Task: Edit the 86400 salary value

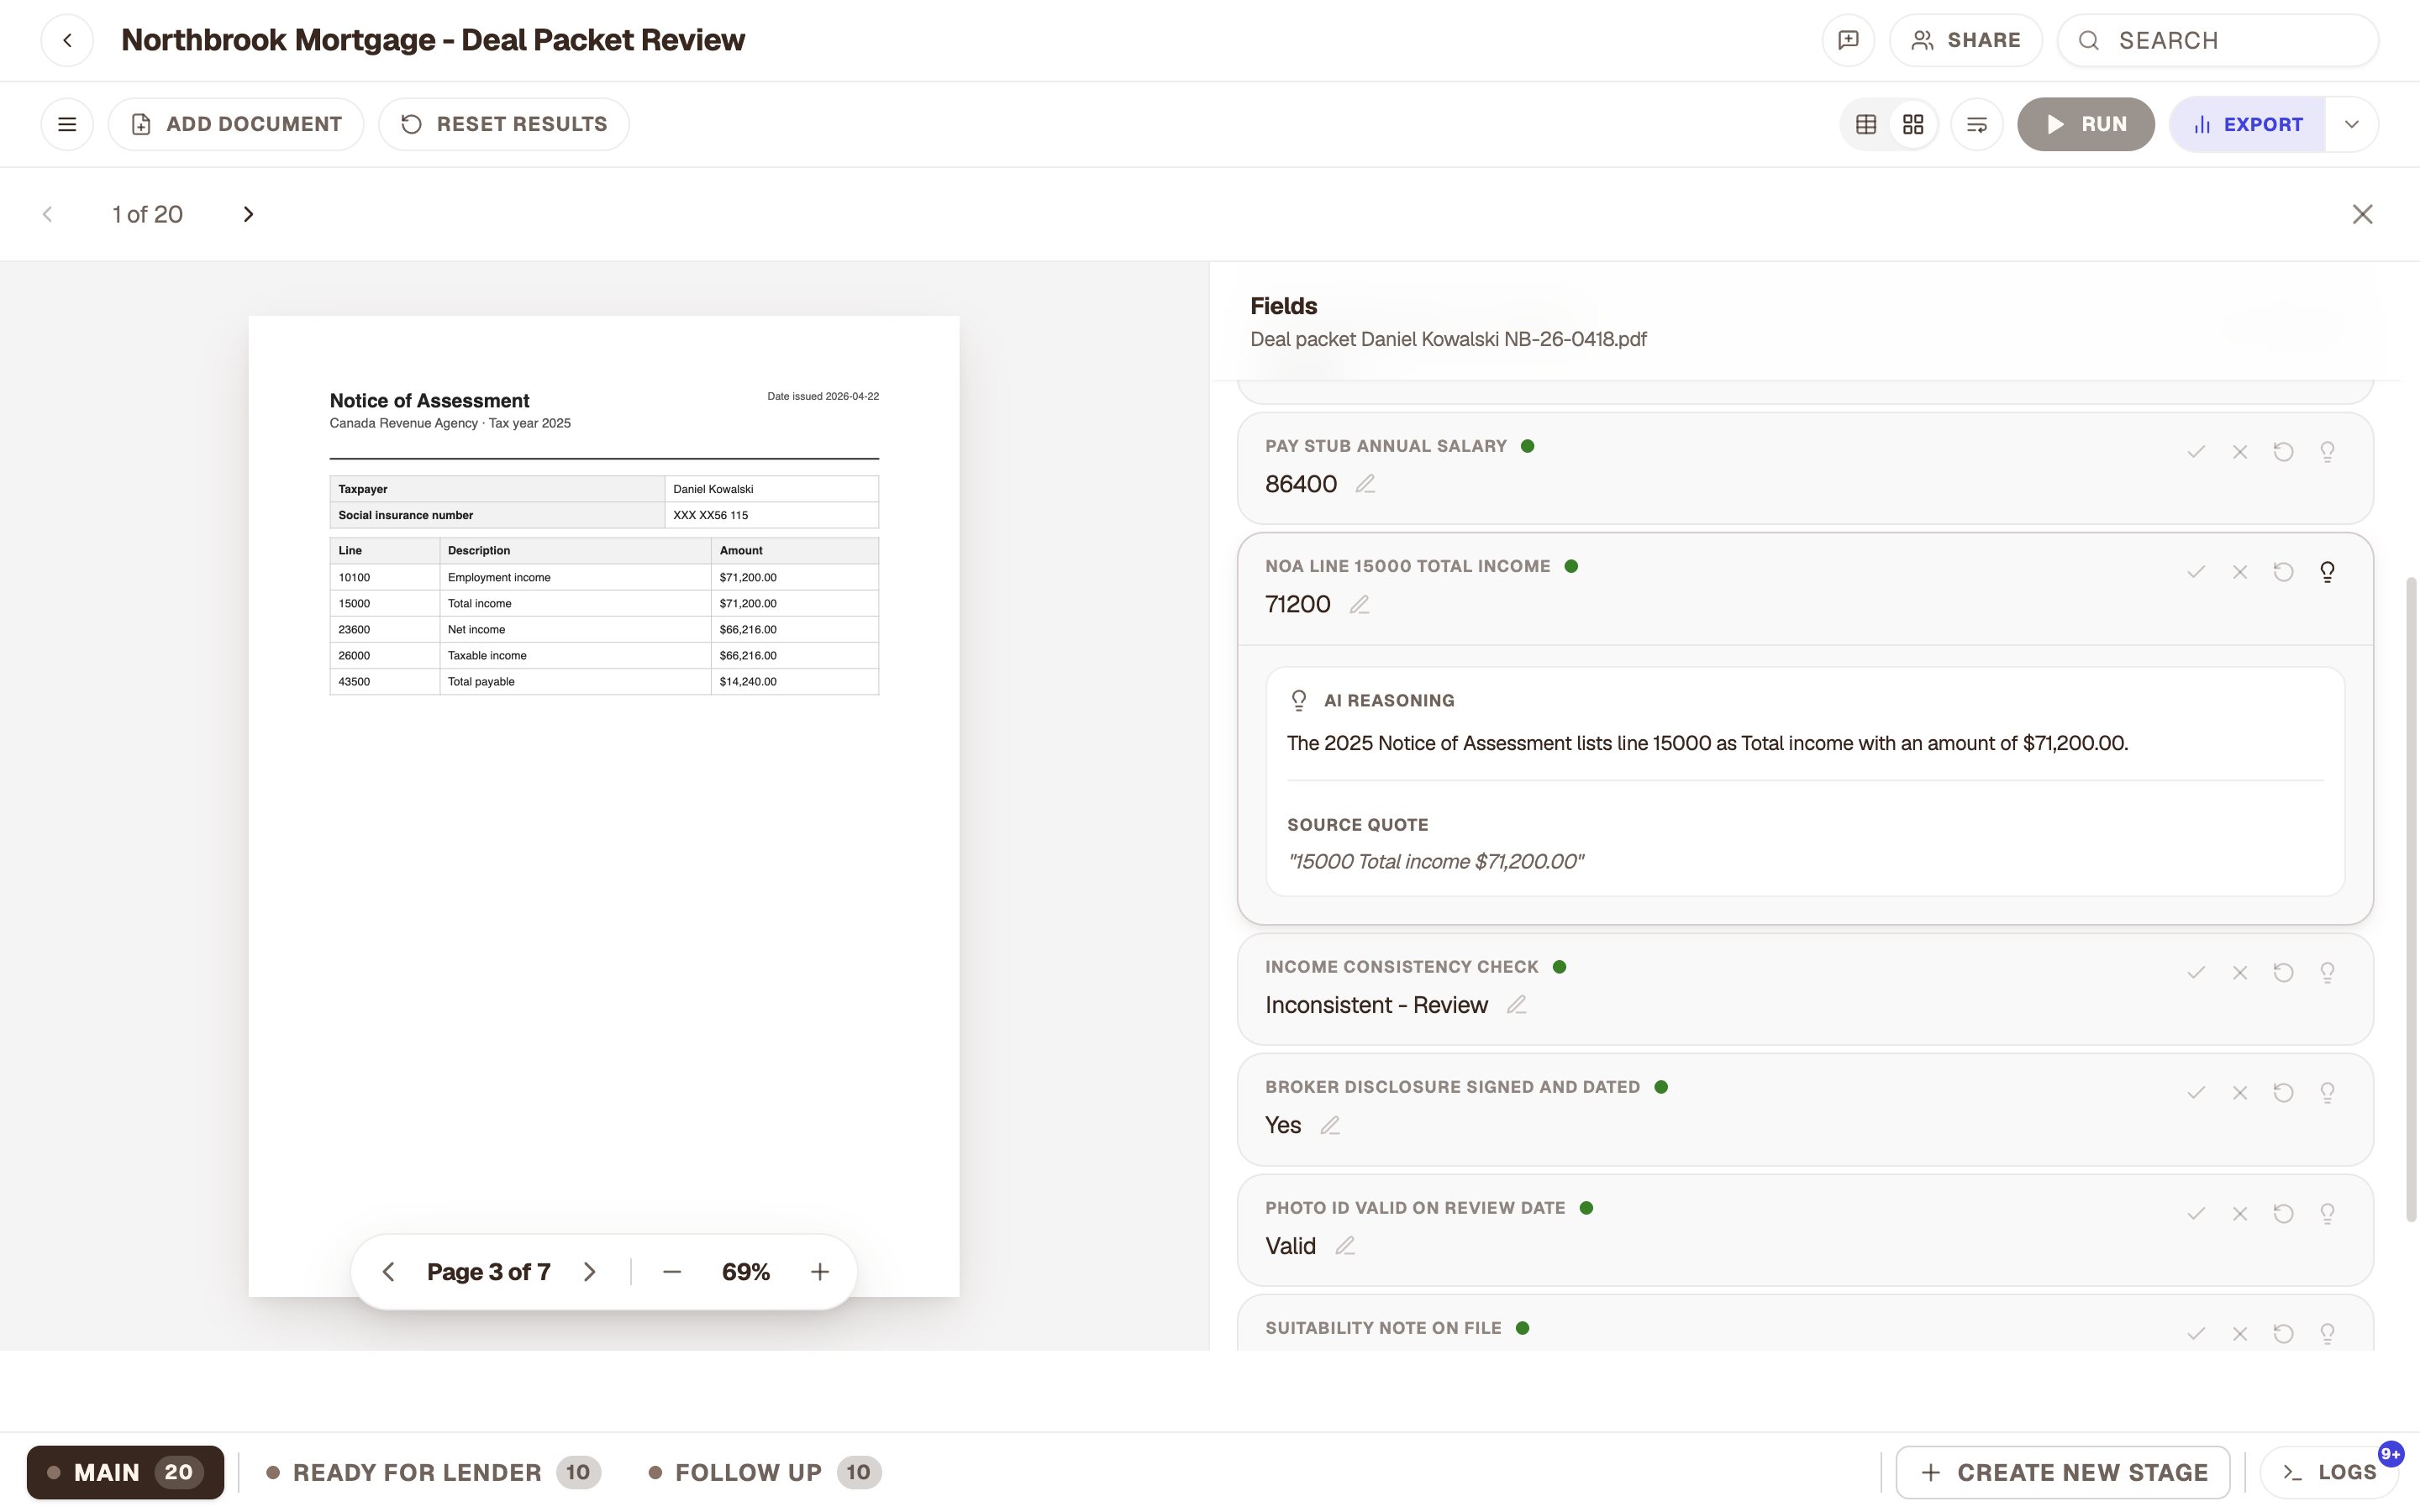Action: pyautogui.click(x=1365, y=484)
